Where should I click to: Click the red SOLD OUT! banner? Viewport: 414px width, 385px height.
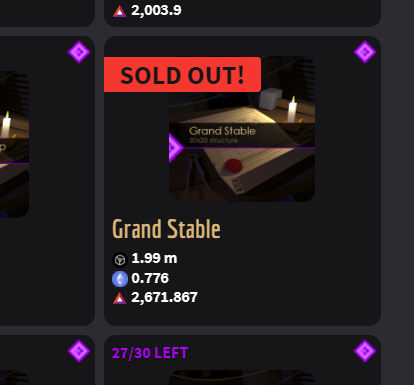pyautogui.click(x=182, y=75)
